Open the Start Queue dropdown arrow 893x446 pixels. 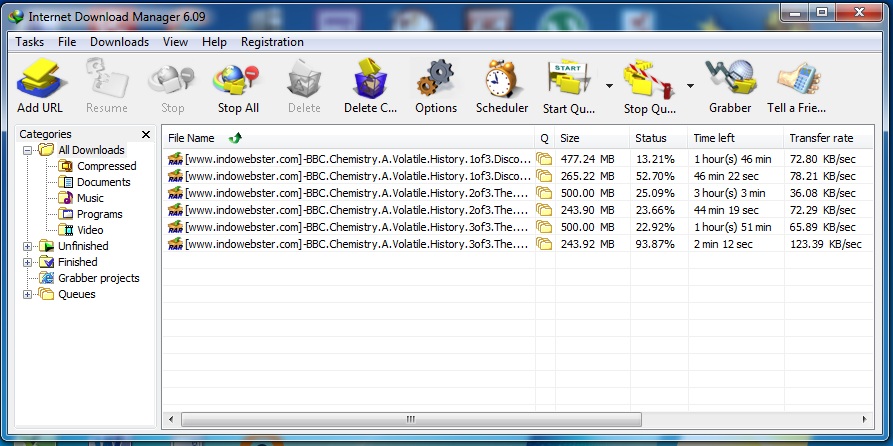coord(609,86)
